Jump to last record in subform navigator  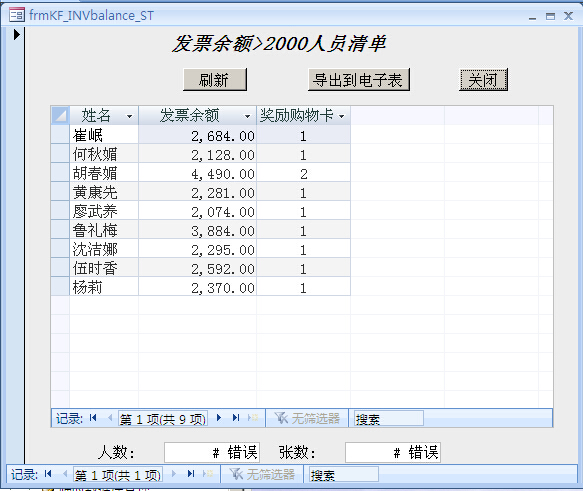point(236,418)
